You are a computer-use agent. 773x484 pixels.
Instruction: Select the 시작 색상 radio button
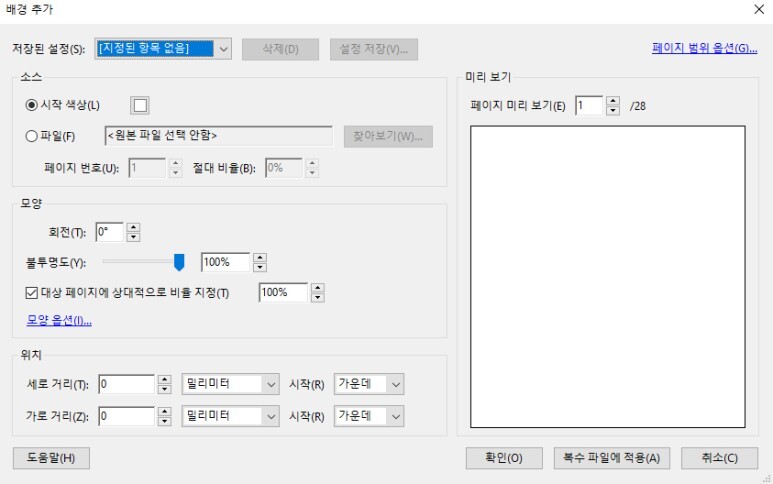[32, 105]
